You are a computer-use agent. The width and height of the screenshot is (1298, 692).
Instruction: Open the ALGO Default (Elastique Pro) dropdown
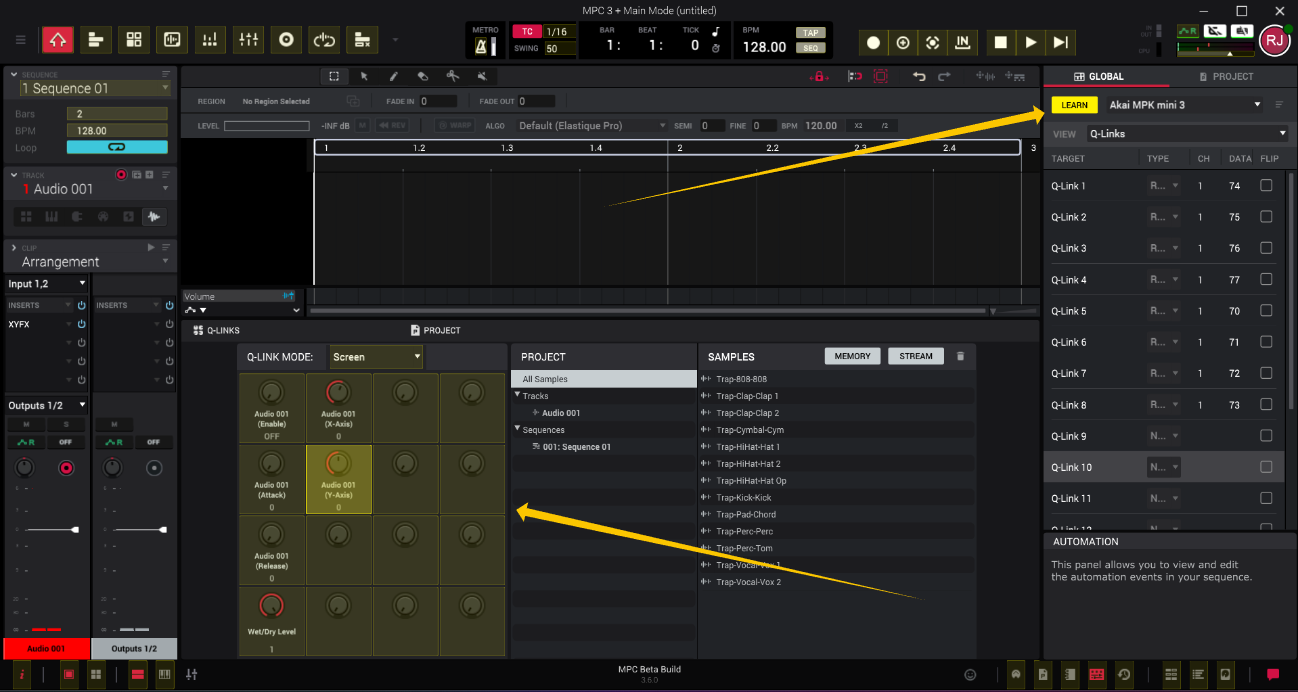tap(591, 126)
